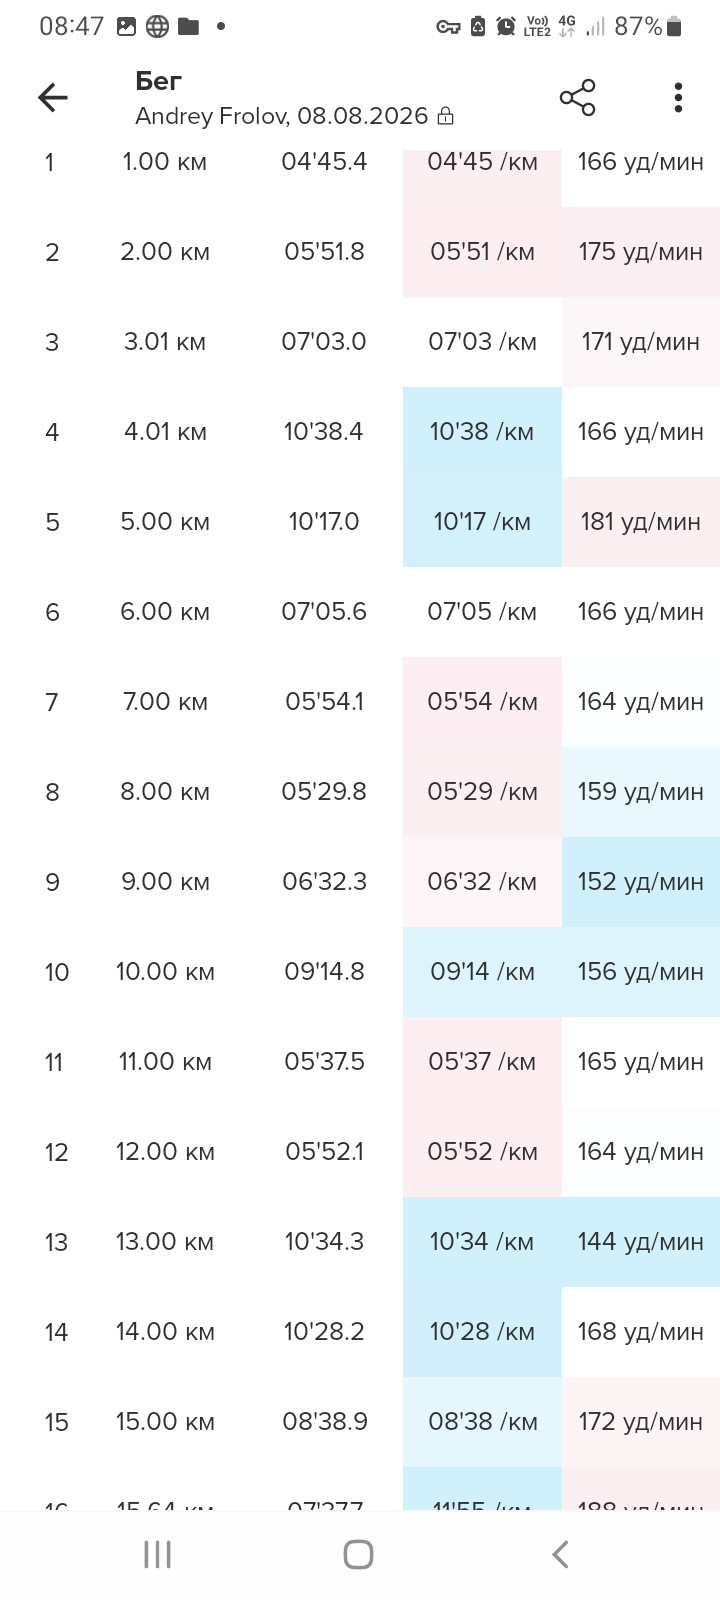
Task: Tap the back arrow in header
Action: pos(53,97)
